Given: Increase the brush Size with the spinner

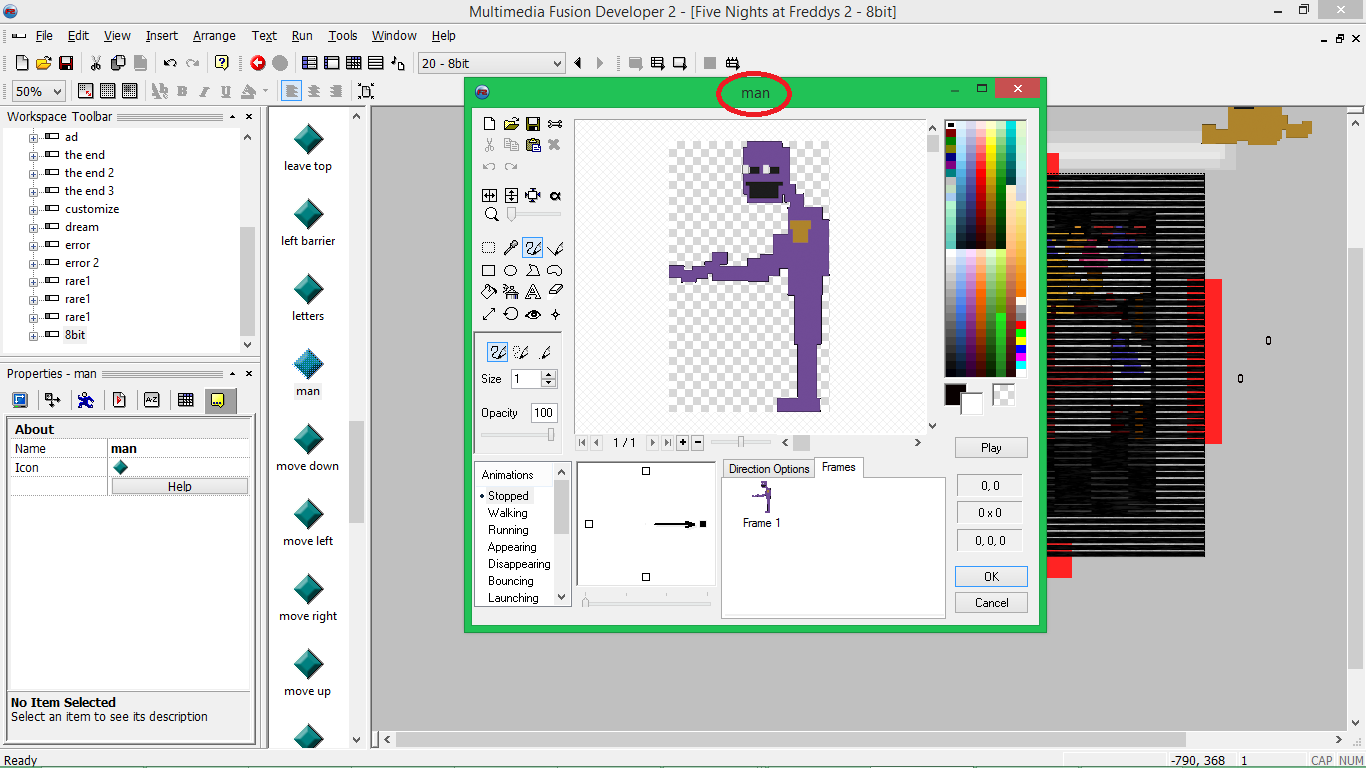Looking at the screenshot, I should [548, 375].
